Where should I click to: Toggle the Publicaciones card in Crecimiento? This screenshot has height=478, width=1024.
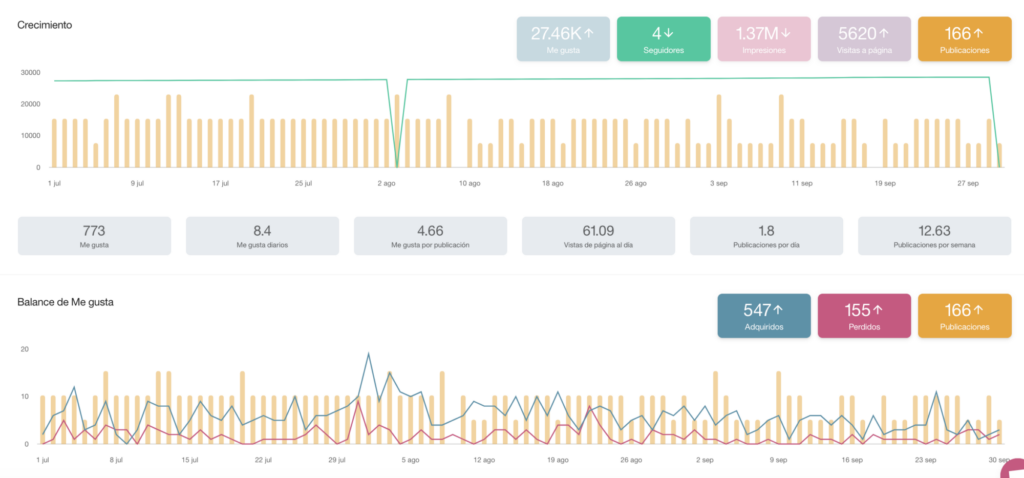pyautogui.click(x=965, y=39)
